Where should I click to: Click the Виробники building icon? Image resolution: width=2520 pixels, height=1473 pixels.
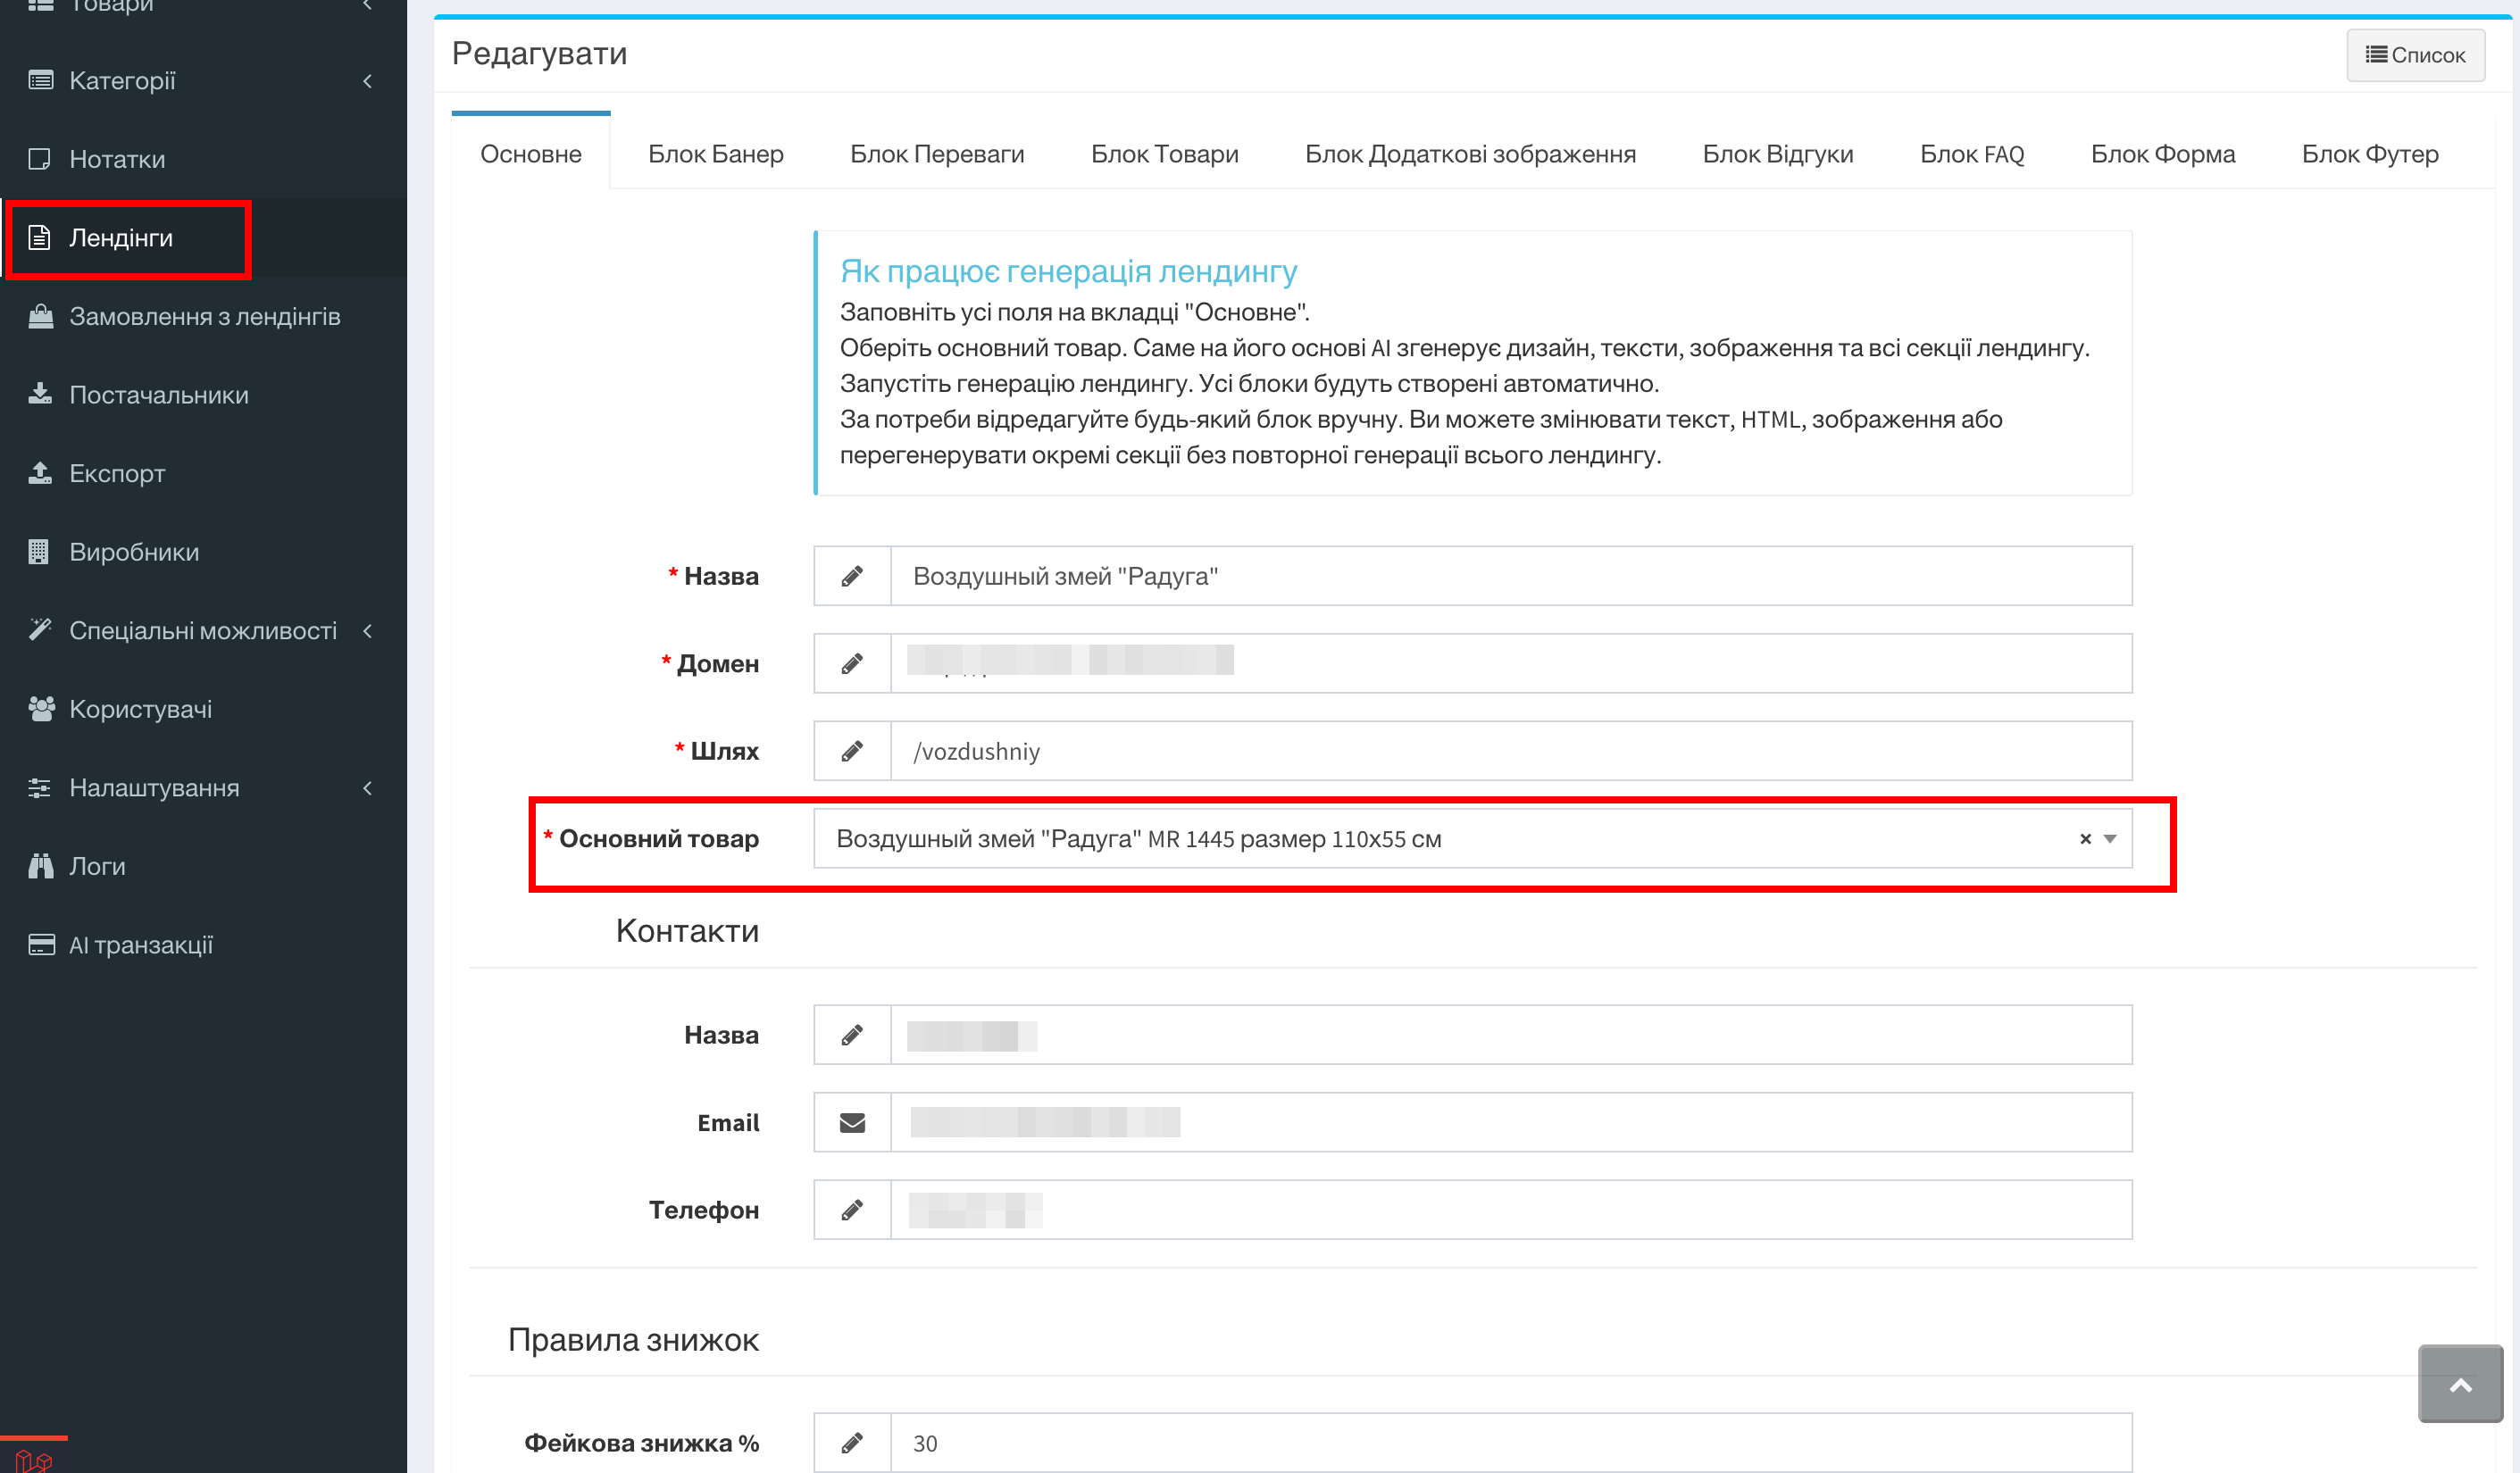(x=39, y=552)
